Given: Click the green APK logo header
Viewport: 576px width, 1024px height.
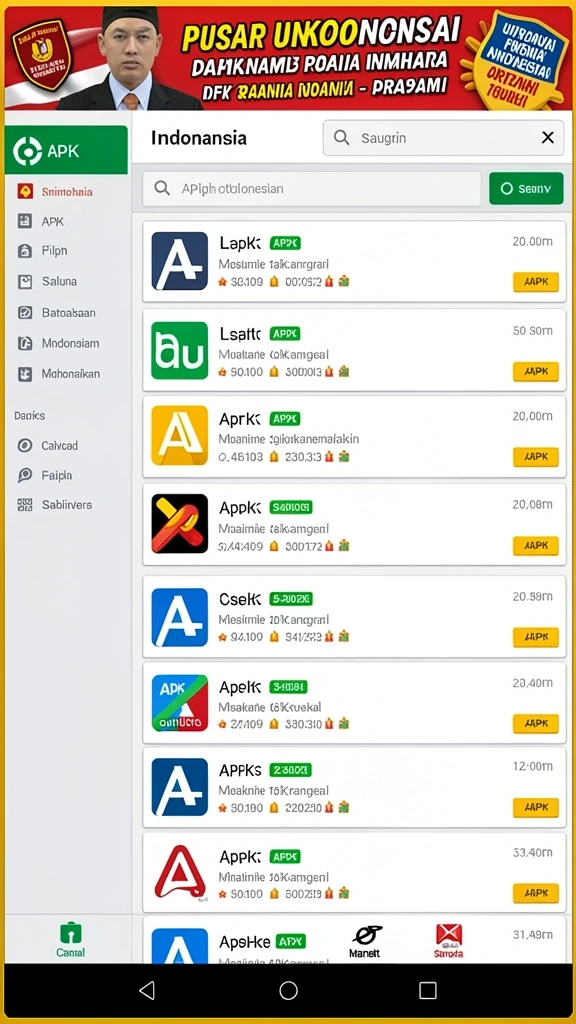Looking at the screenshot, I should (66, 150).
